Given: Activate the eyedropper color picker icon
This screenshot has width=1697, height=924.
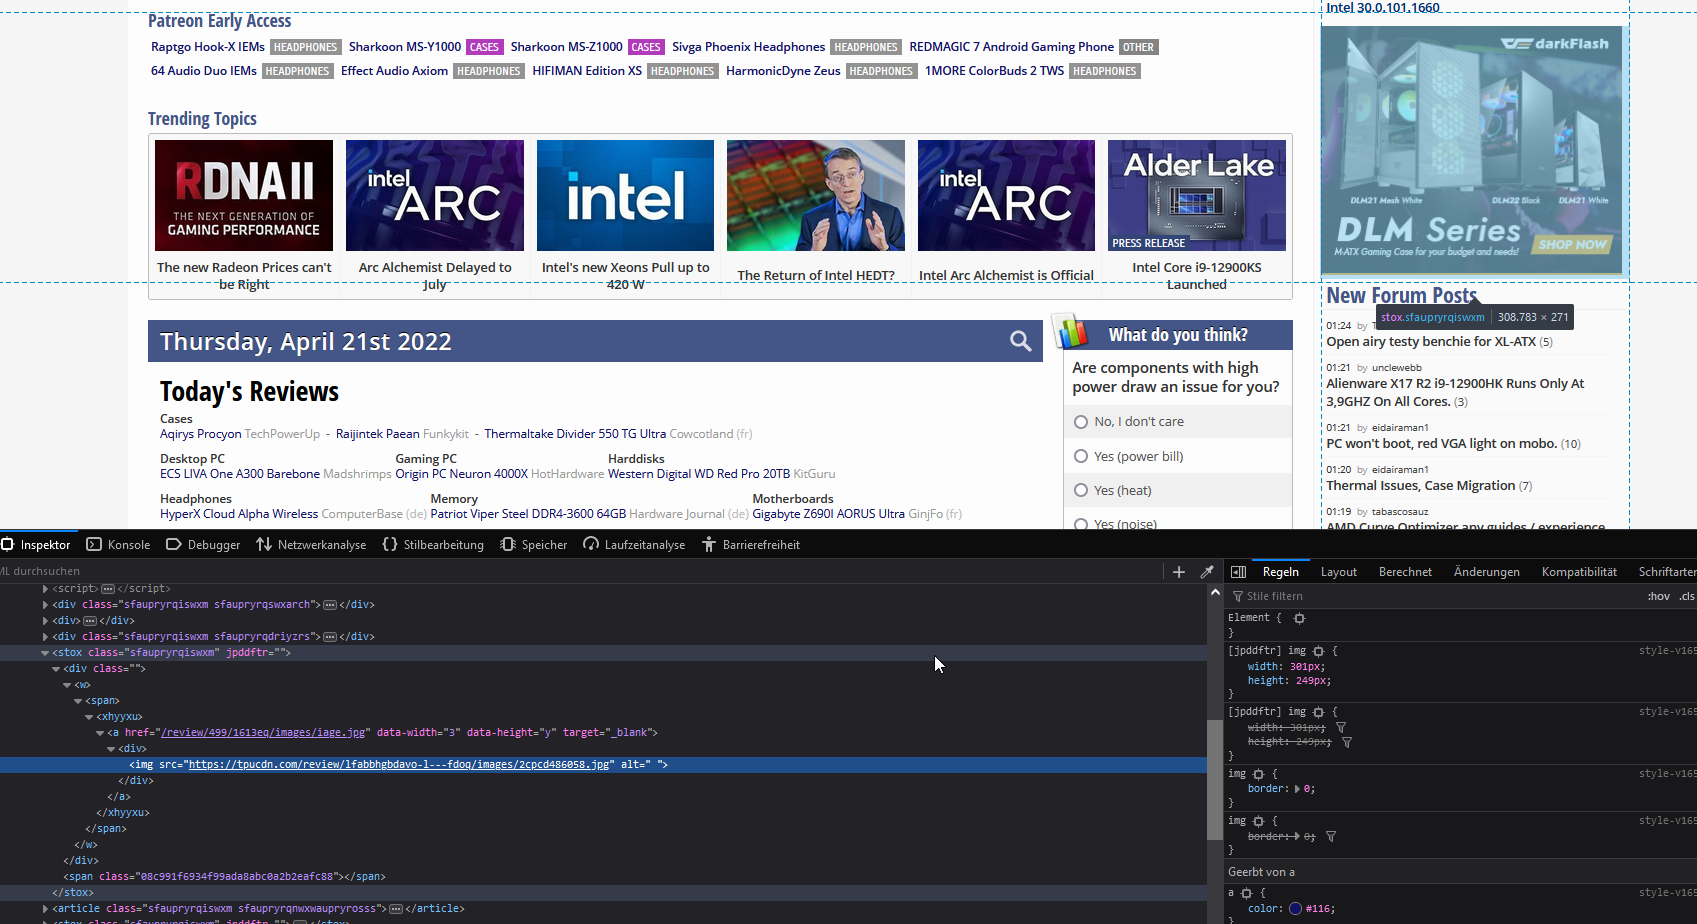Looking at the screenshot, I should pyautogui.click(x=1207, y=572).
